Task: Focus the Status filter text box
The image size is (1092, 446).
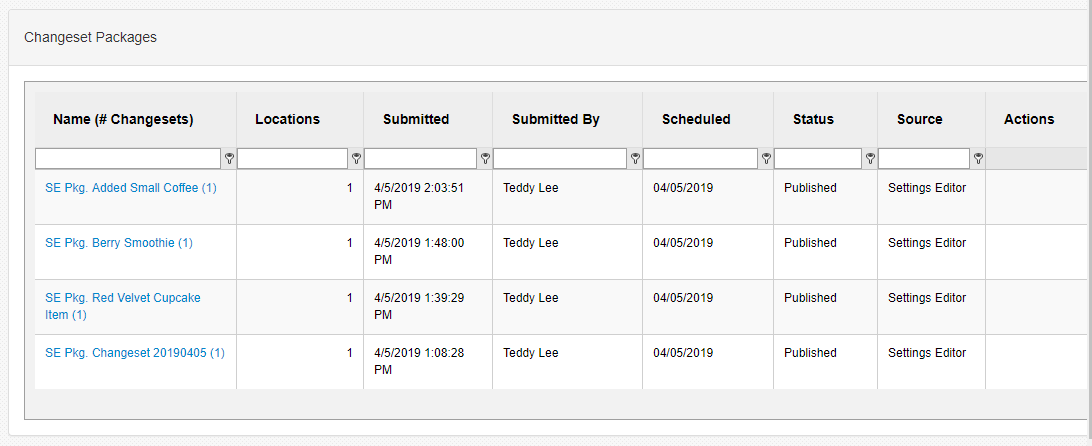Action: [818, 159]
